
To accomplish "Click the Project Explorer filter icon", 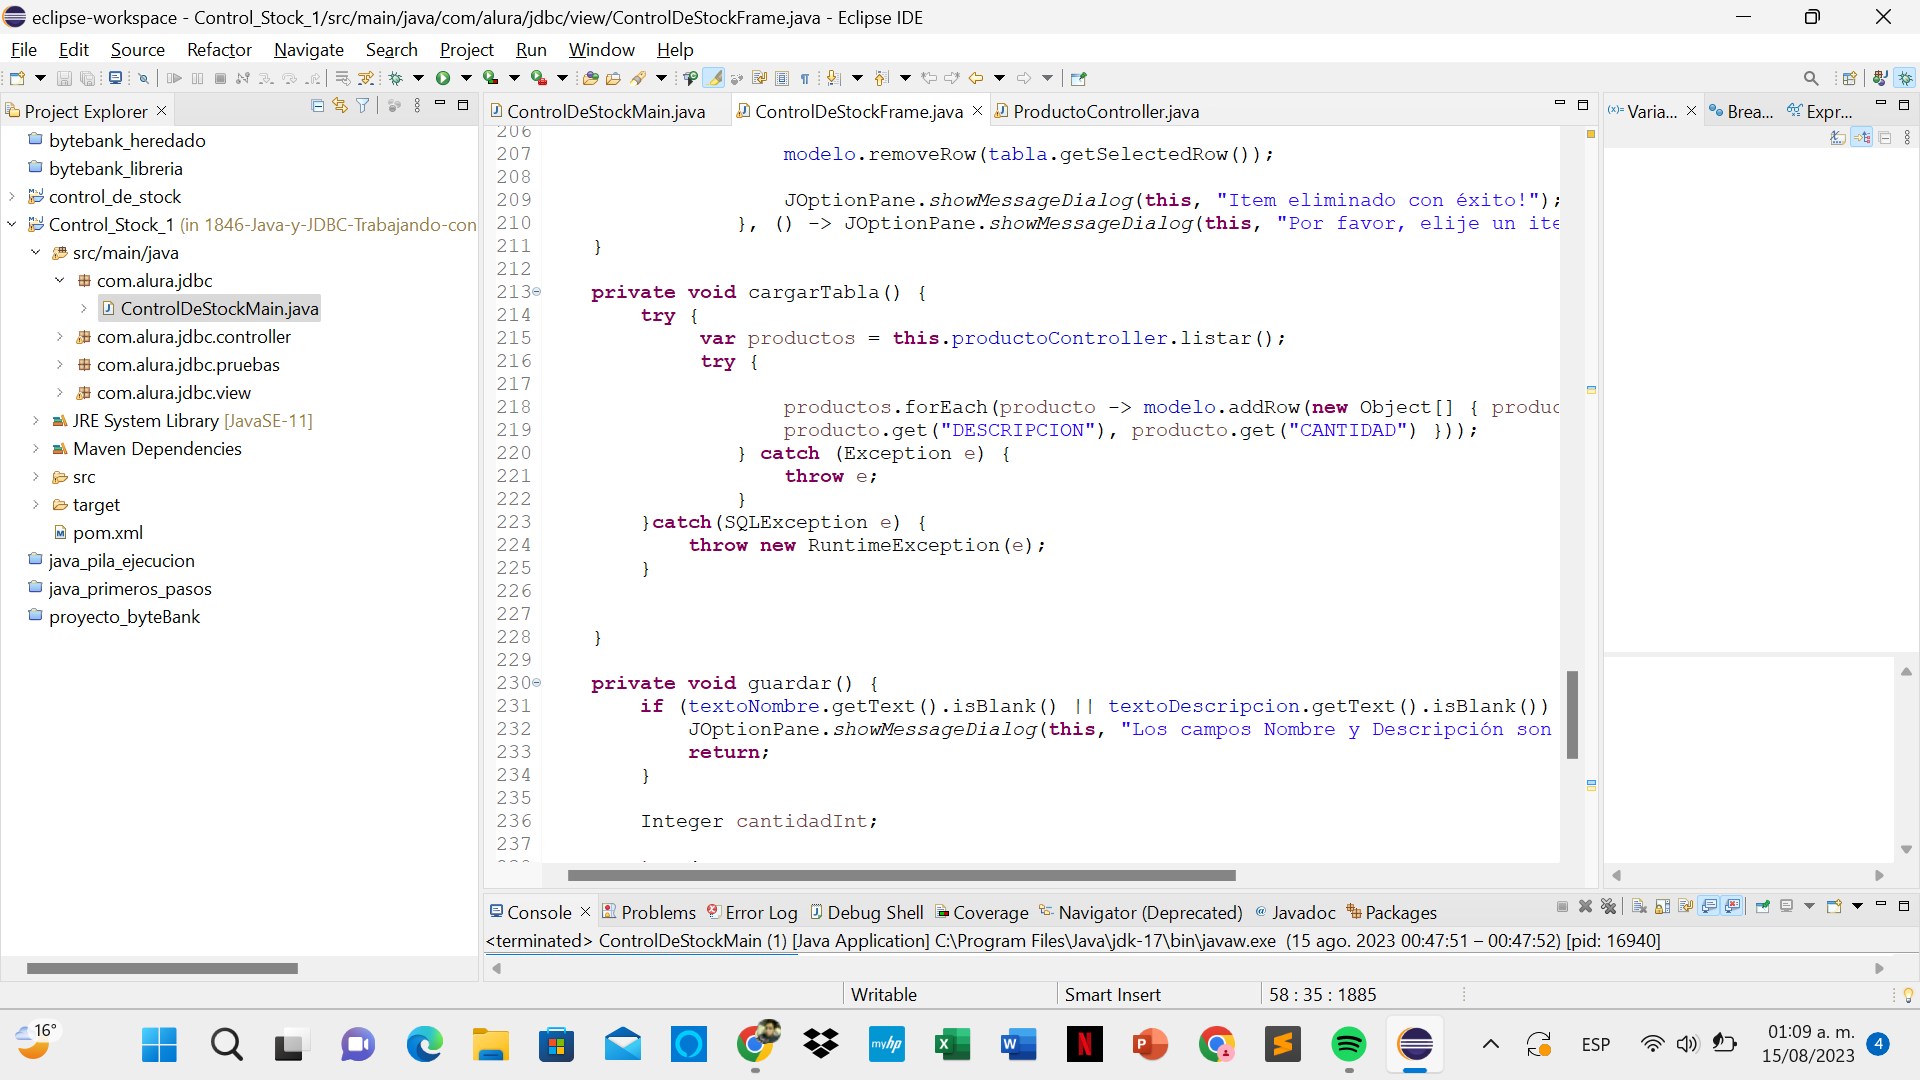I will (363, 106).
